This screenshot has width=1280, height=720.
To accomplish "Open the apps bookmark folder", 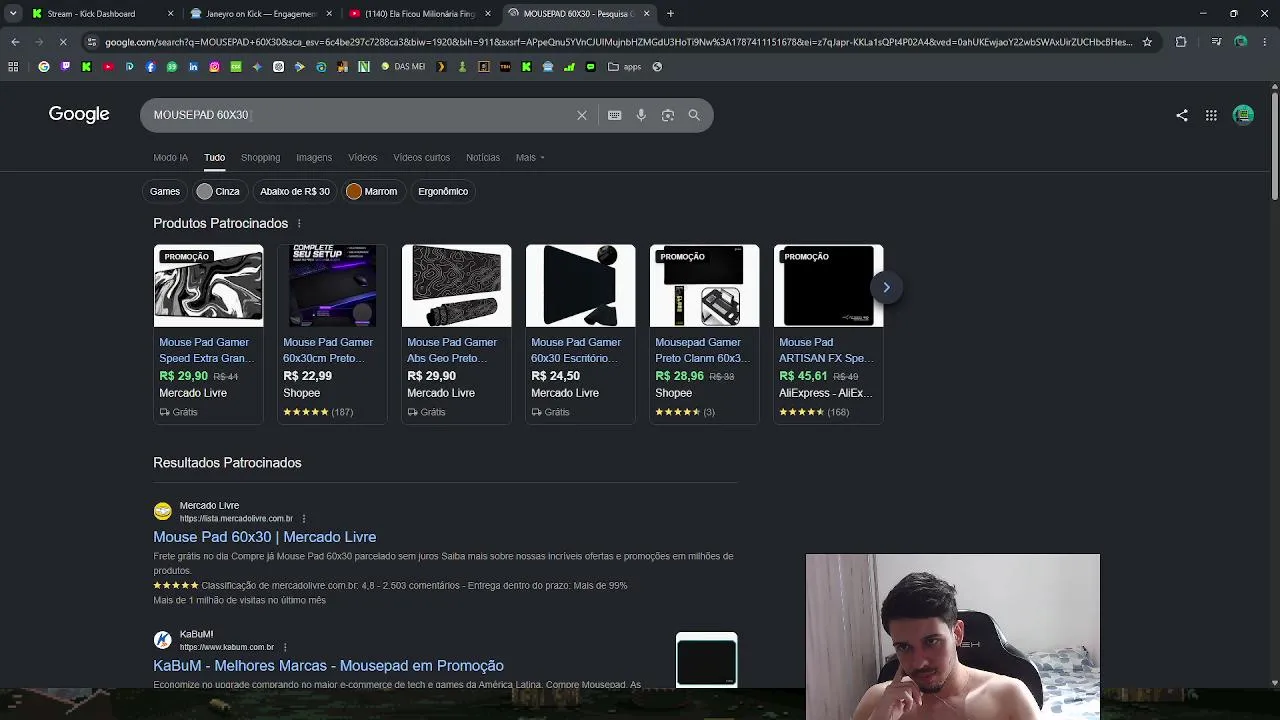I will pos(625,67).
